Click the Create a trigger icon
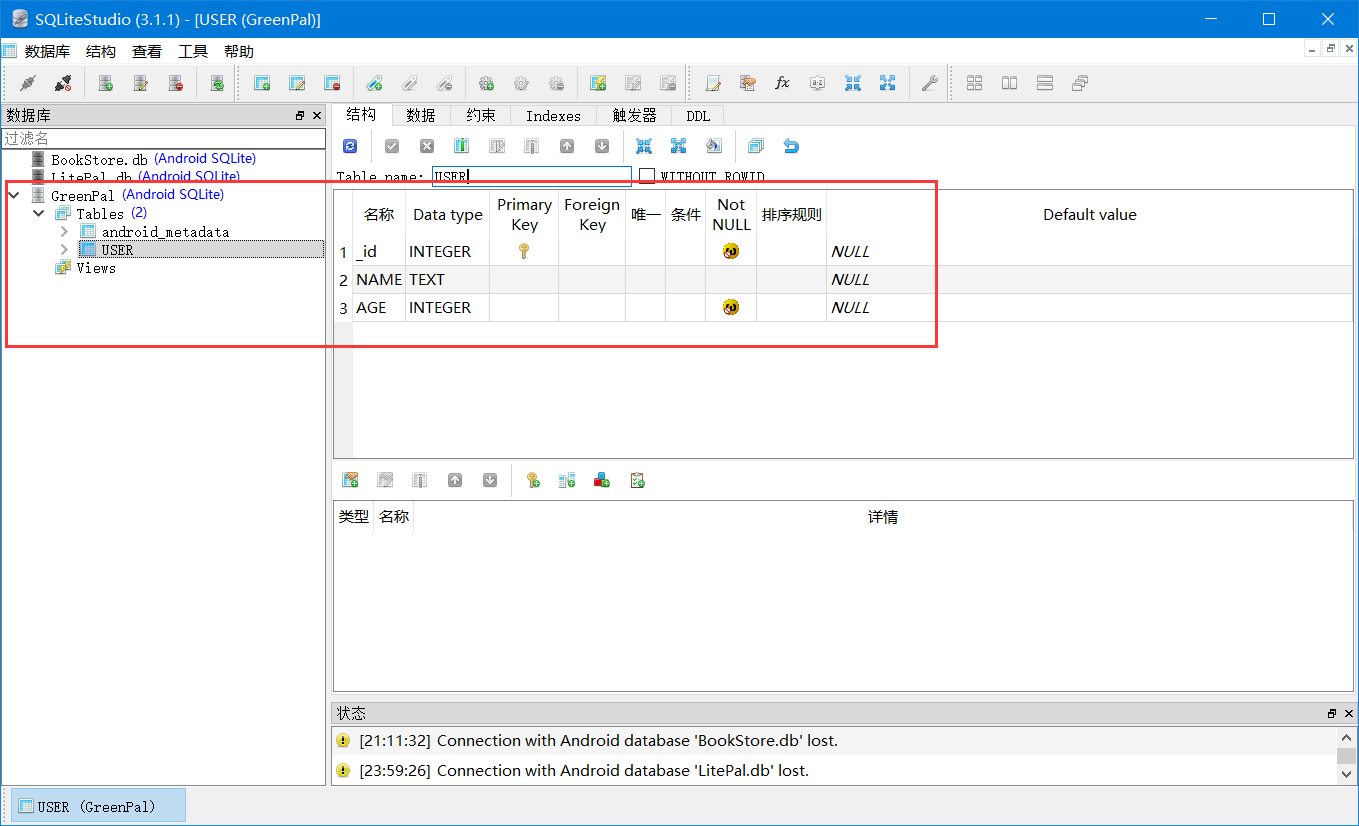This screenshot has width=1359, height=826. [487, 83]
